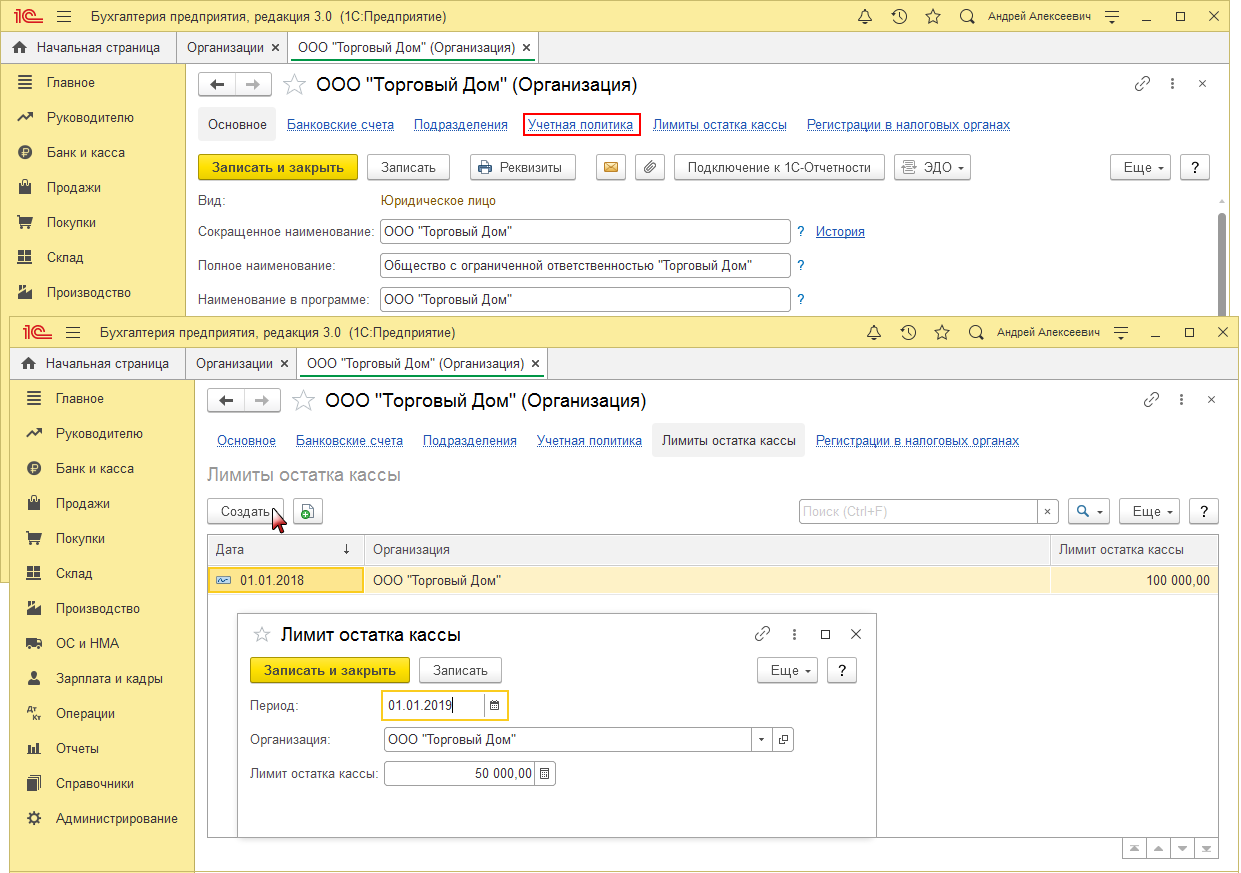Open Реквизиты printer button in back window
The height and width of the screenshot is (873, 1241).
(523, 167)
